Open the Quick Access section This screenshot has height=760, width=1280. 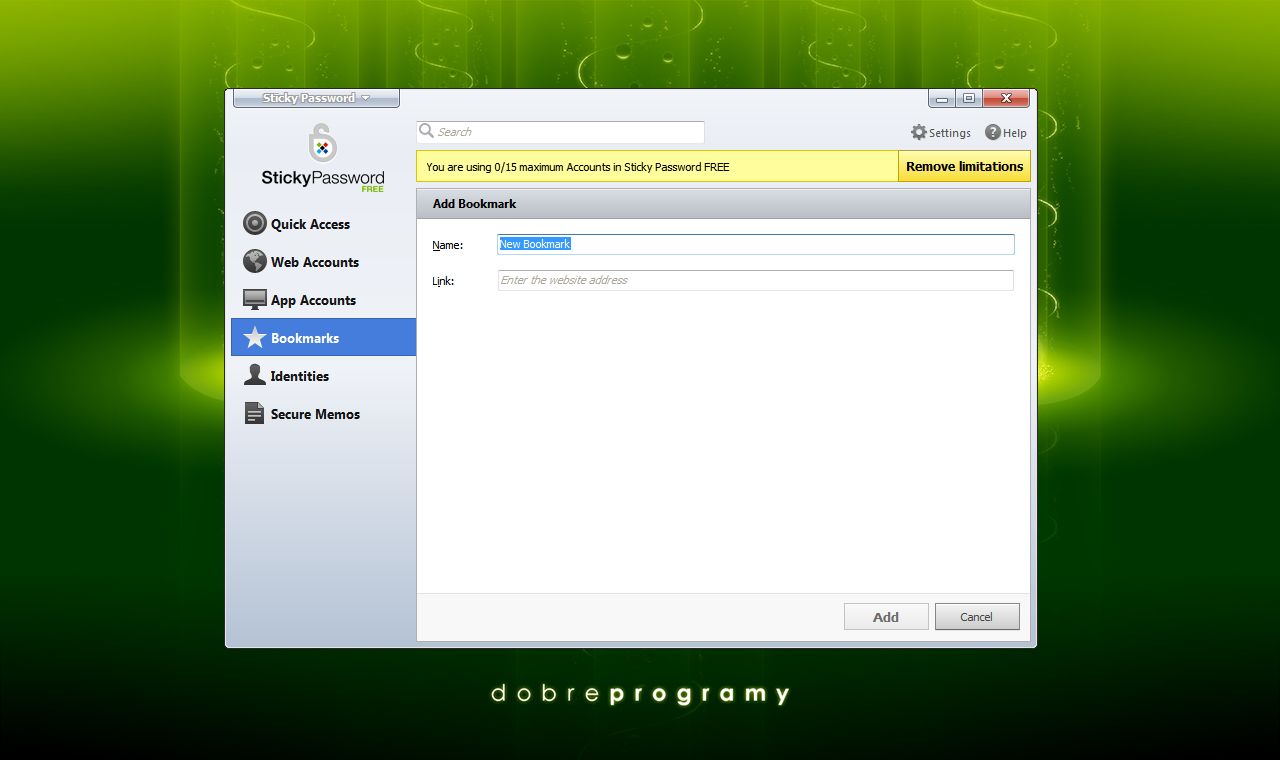(323, 224)
